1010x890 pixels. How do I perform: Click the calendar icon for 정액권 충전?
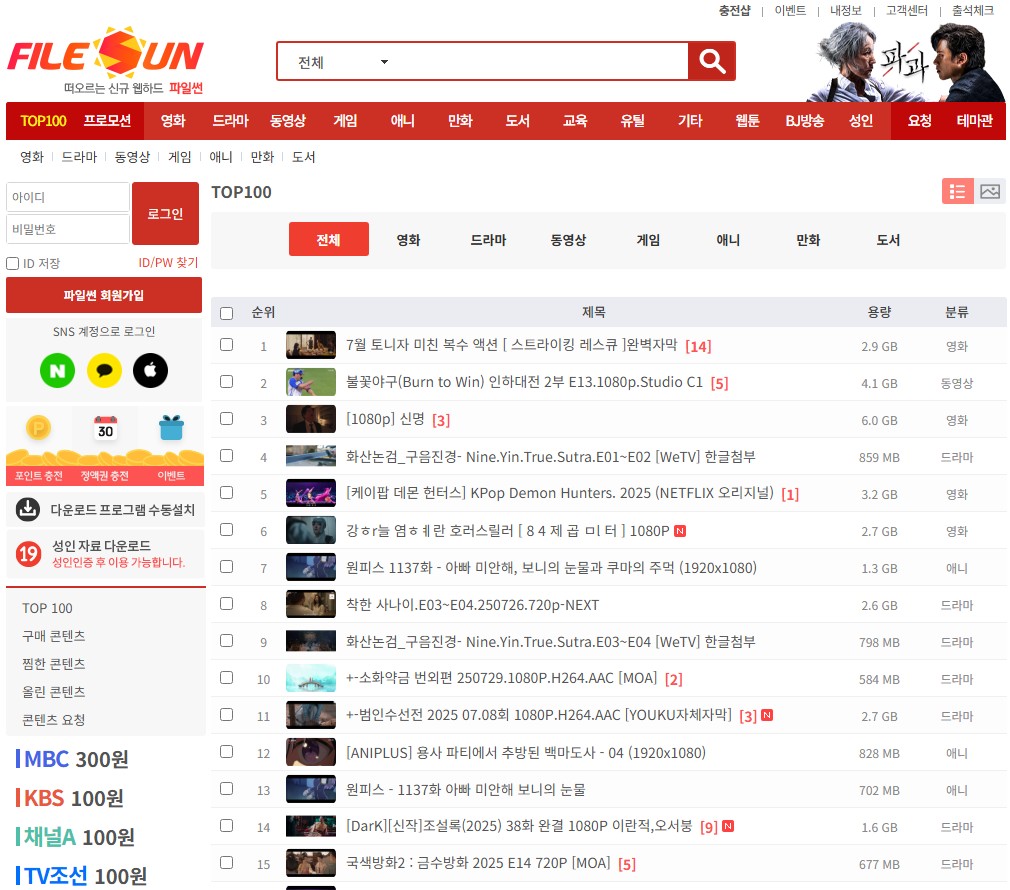point(105,428)
